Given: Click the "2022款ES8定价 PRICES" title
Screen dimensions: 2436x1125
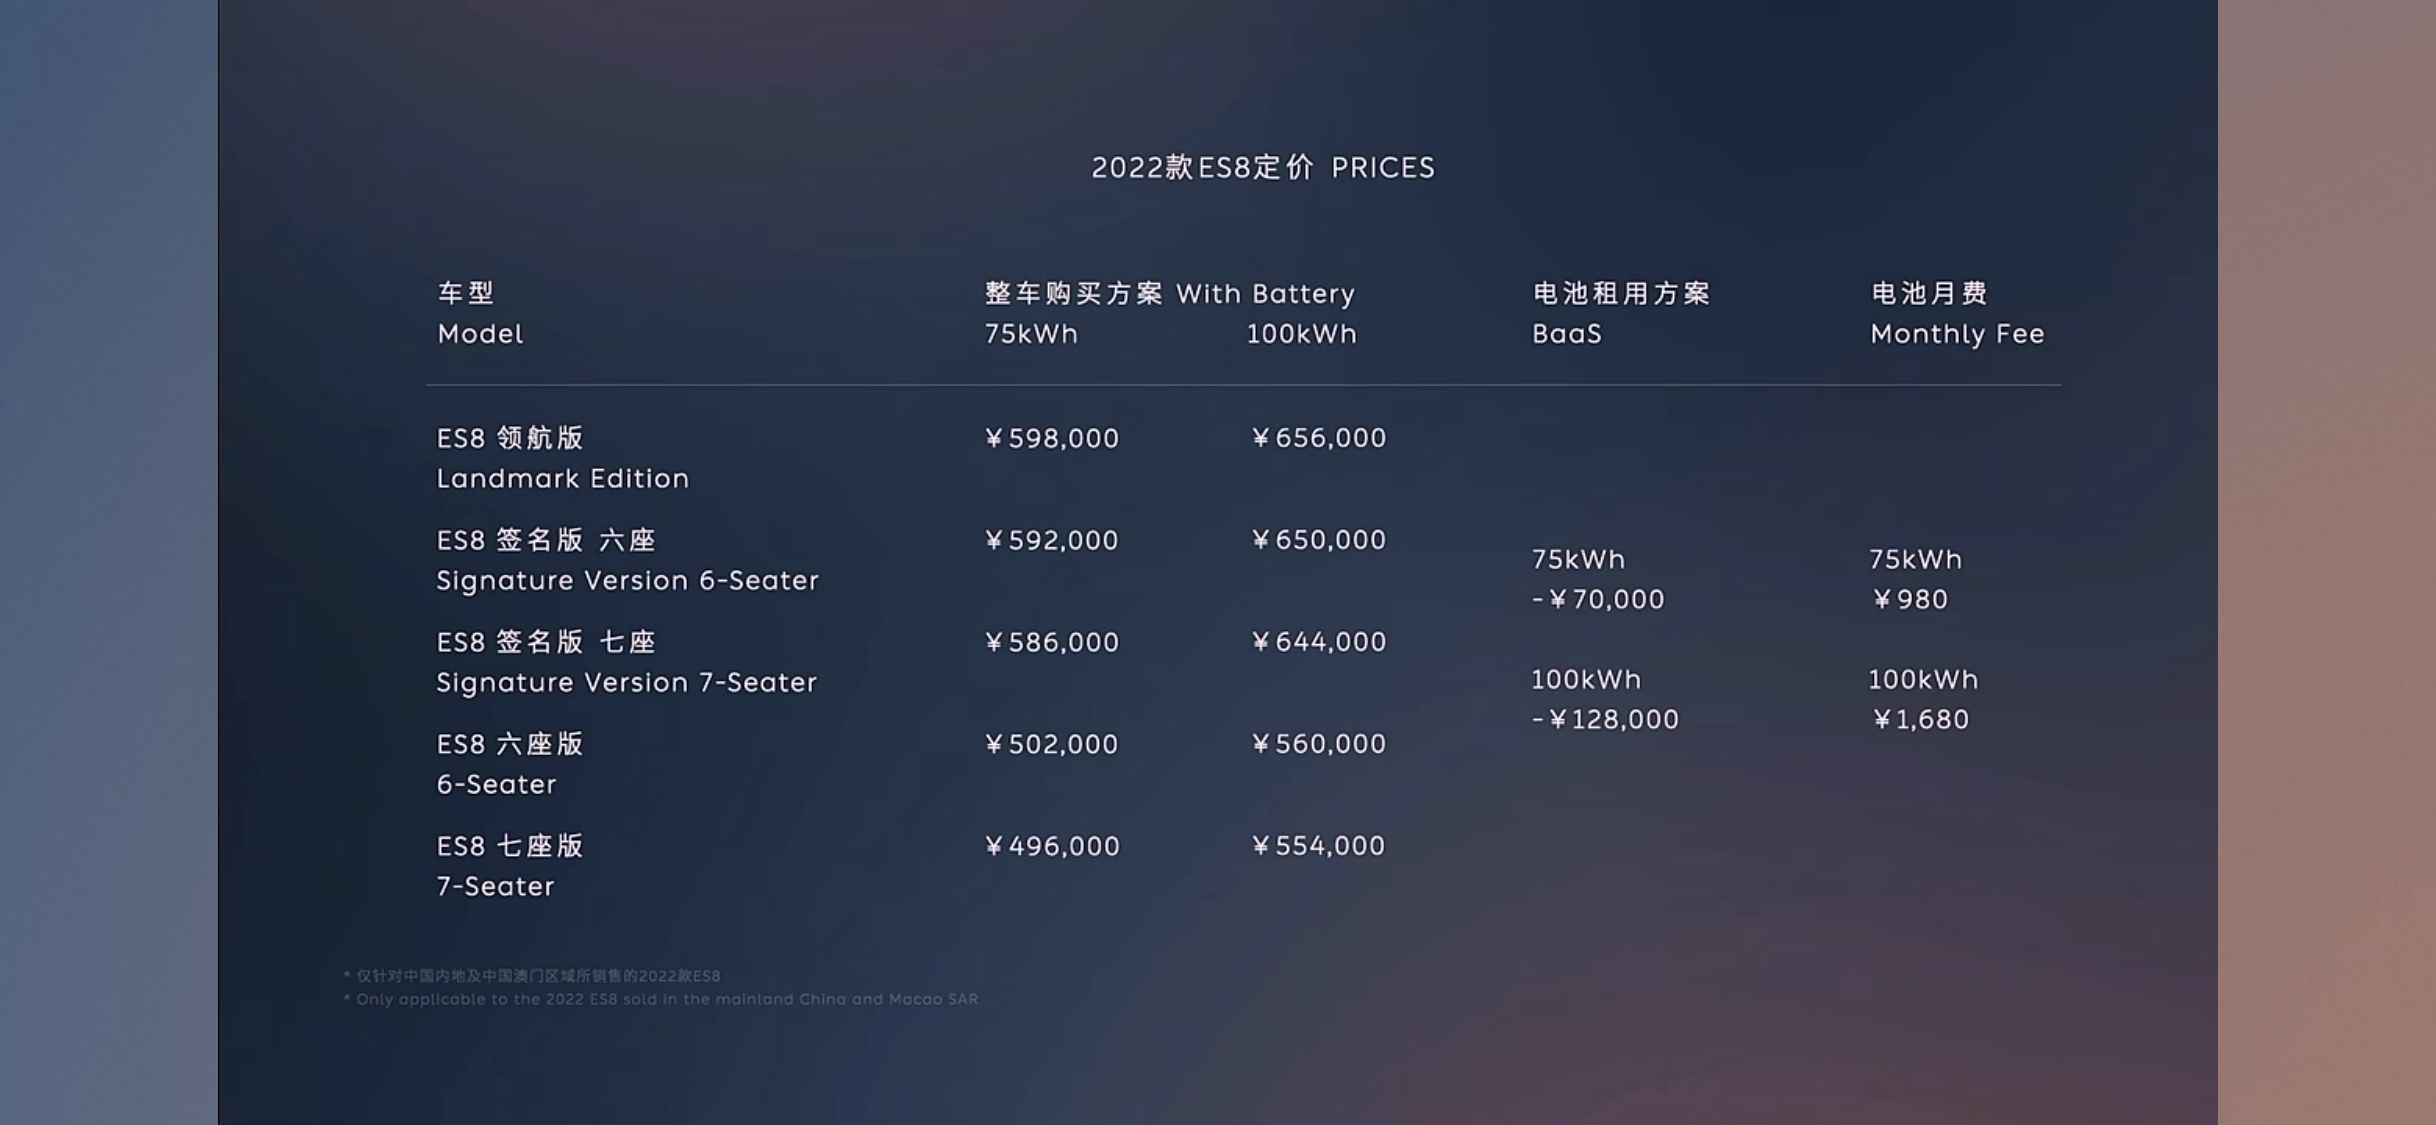Looking at the screenshot, I should tap(1262, 167).
